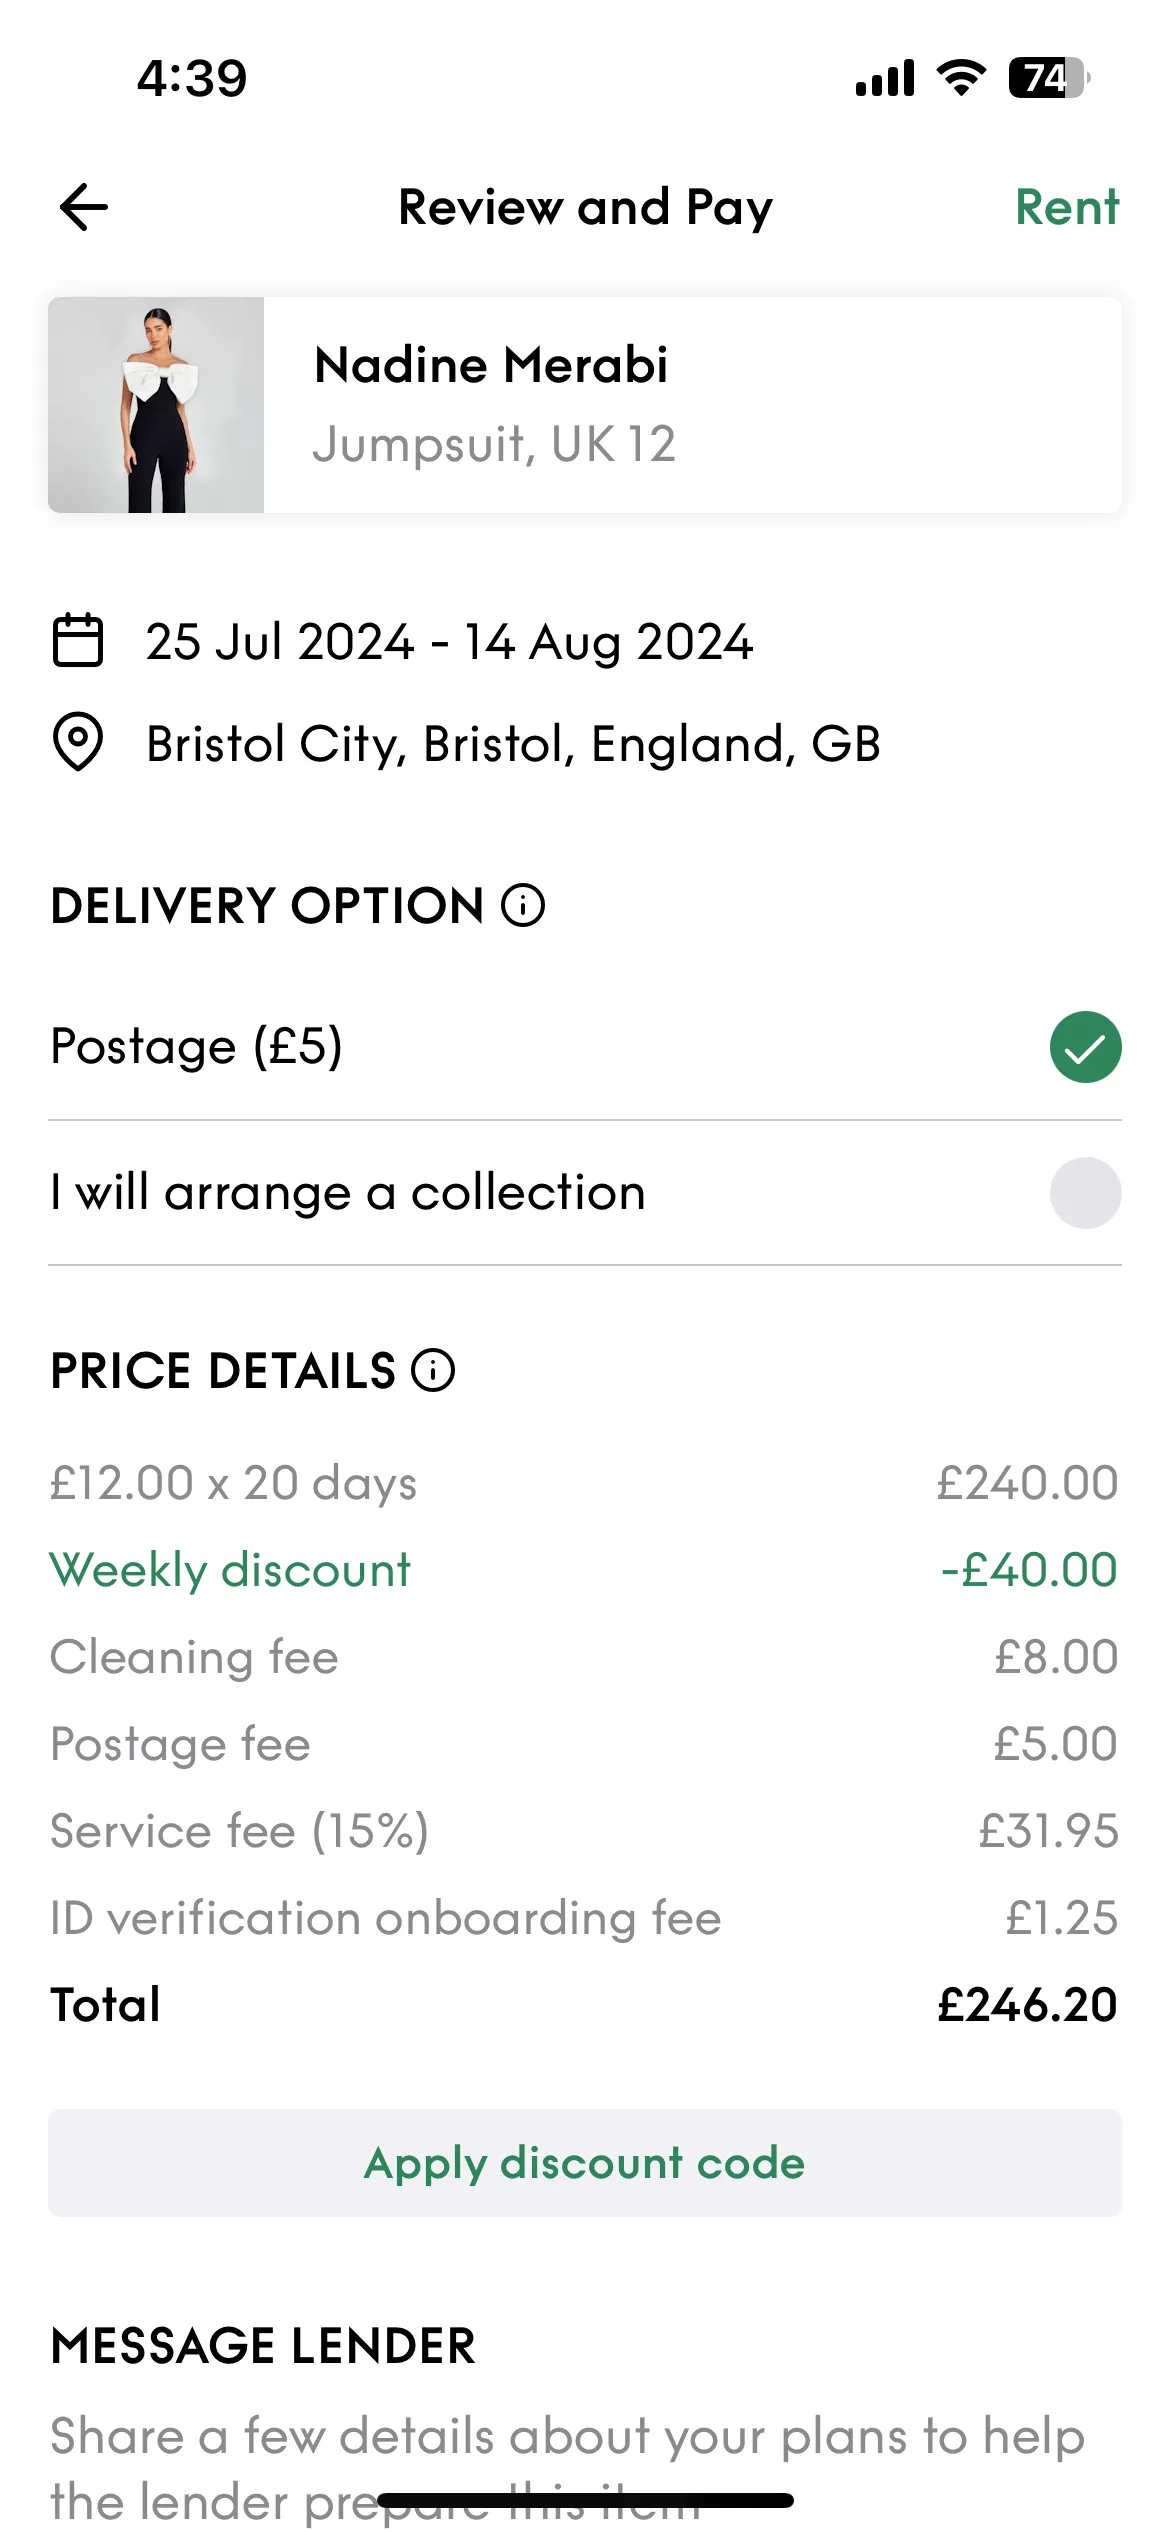Tap the Total £246.20 amount

click(1027, 2005)
